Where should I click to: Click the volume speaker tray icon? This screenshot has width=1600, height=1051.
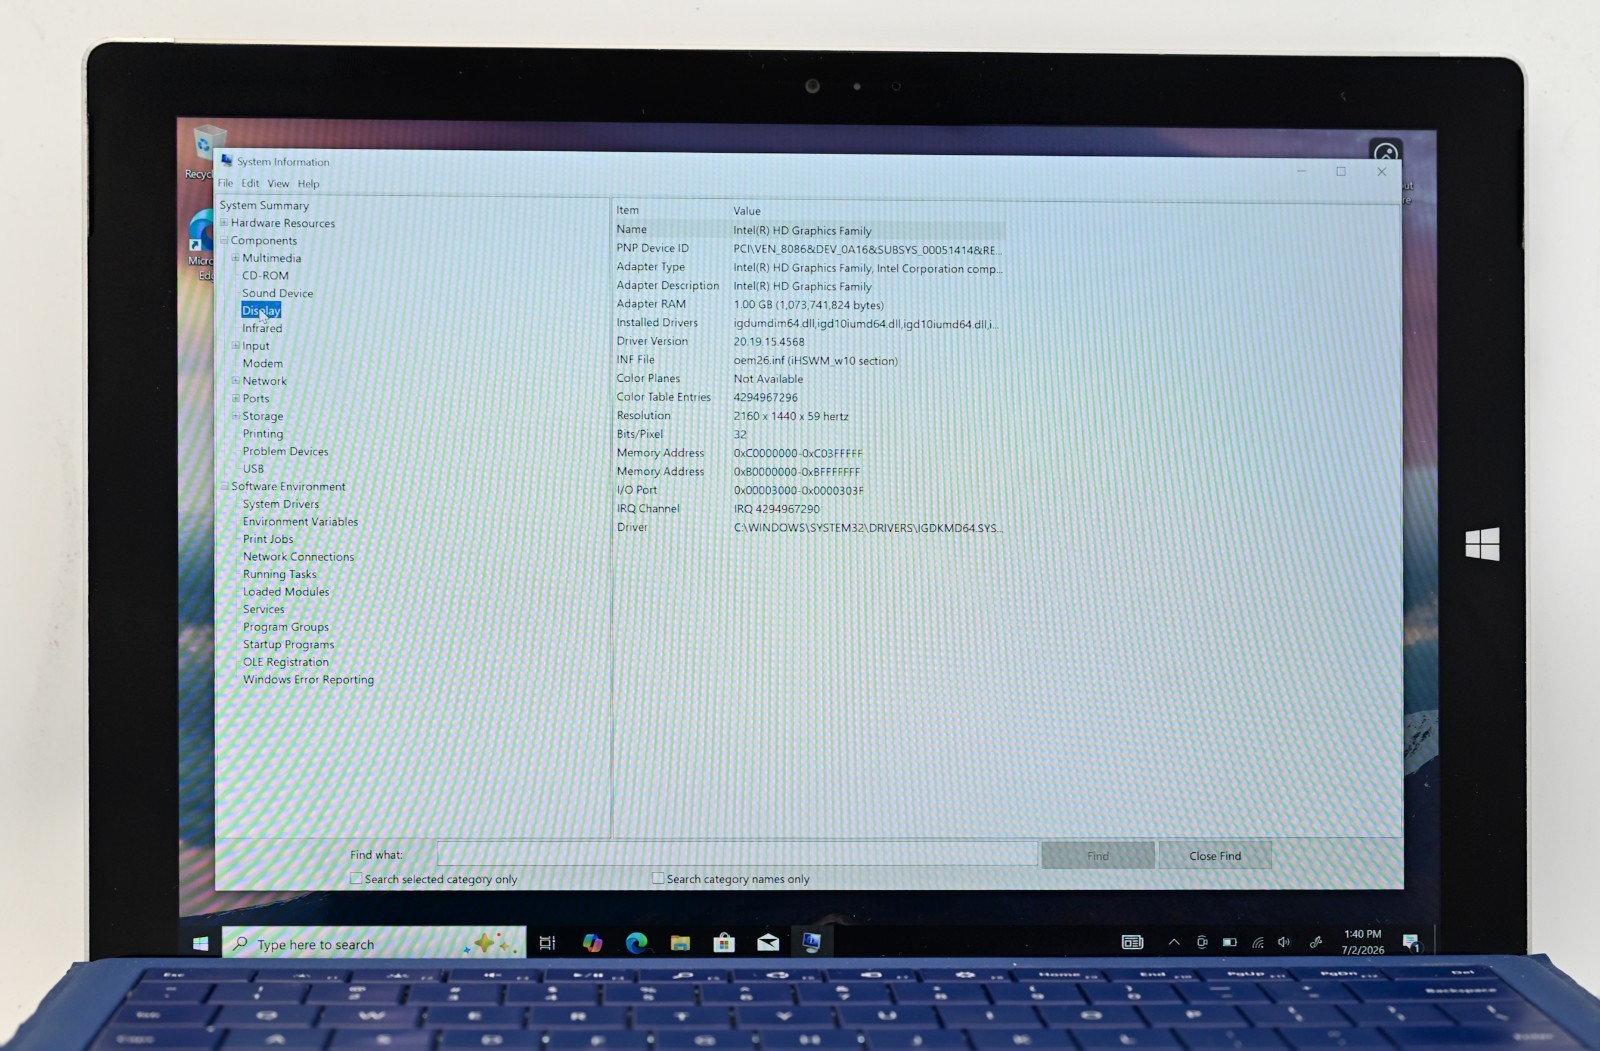tap(1284, 942)
